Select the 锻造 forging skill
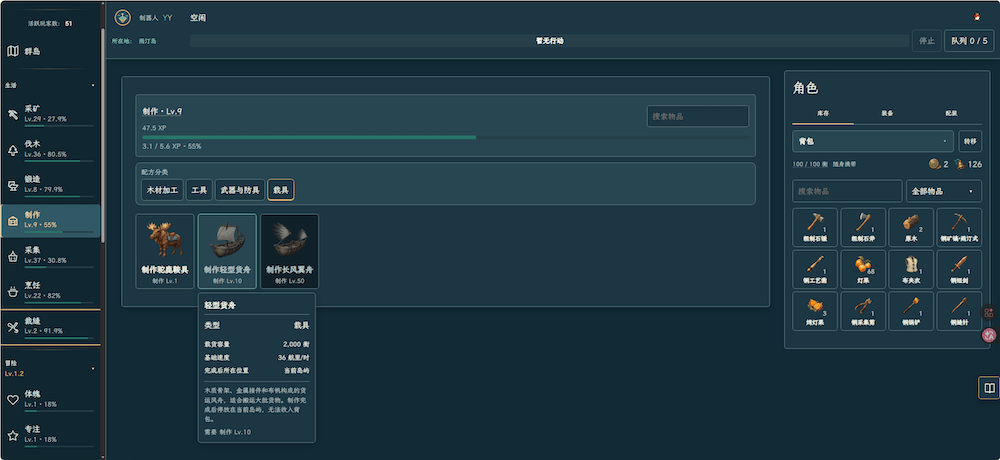 point(50,185)
